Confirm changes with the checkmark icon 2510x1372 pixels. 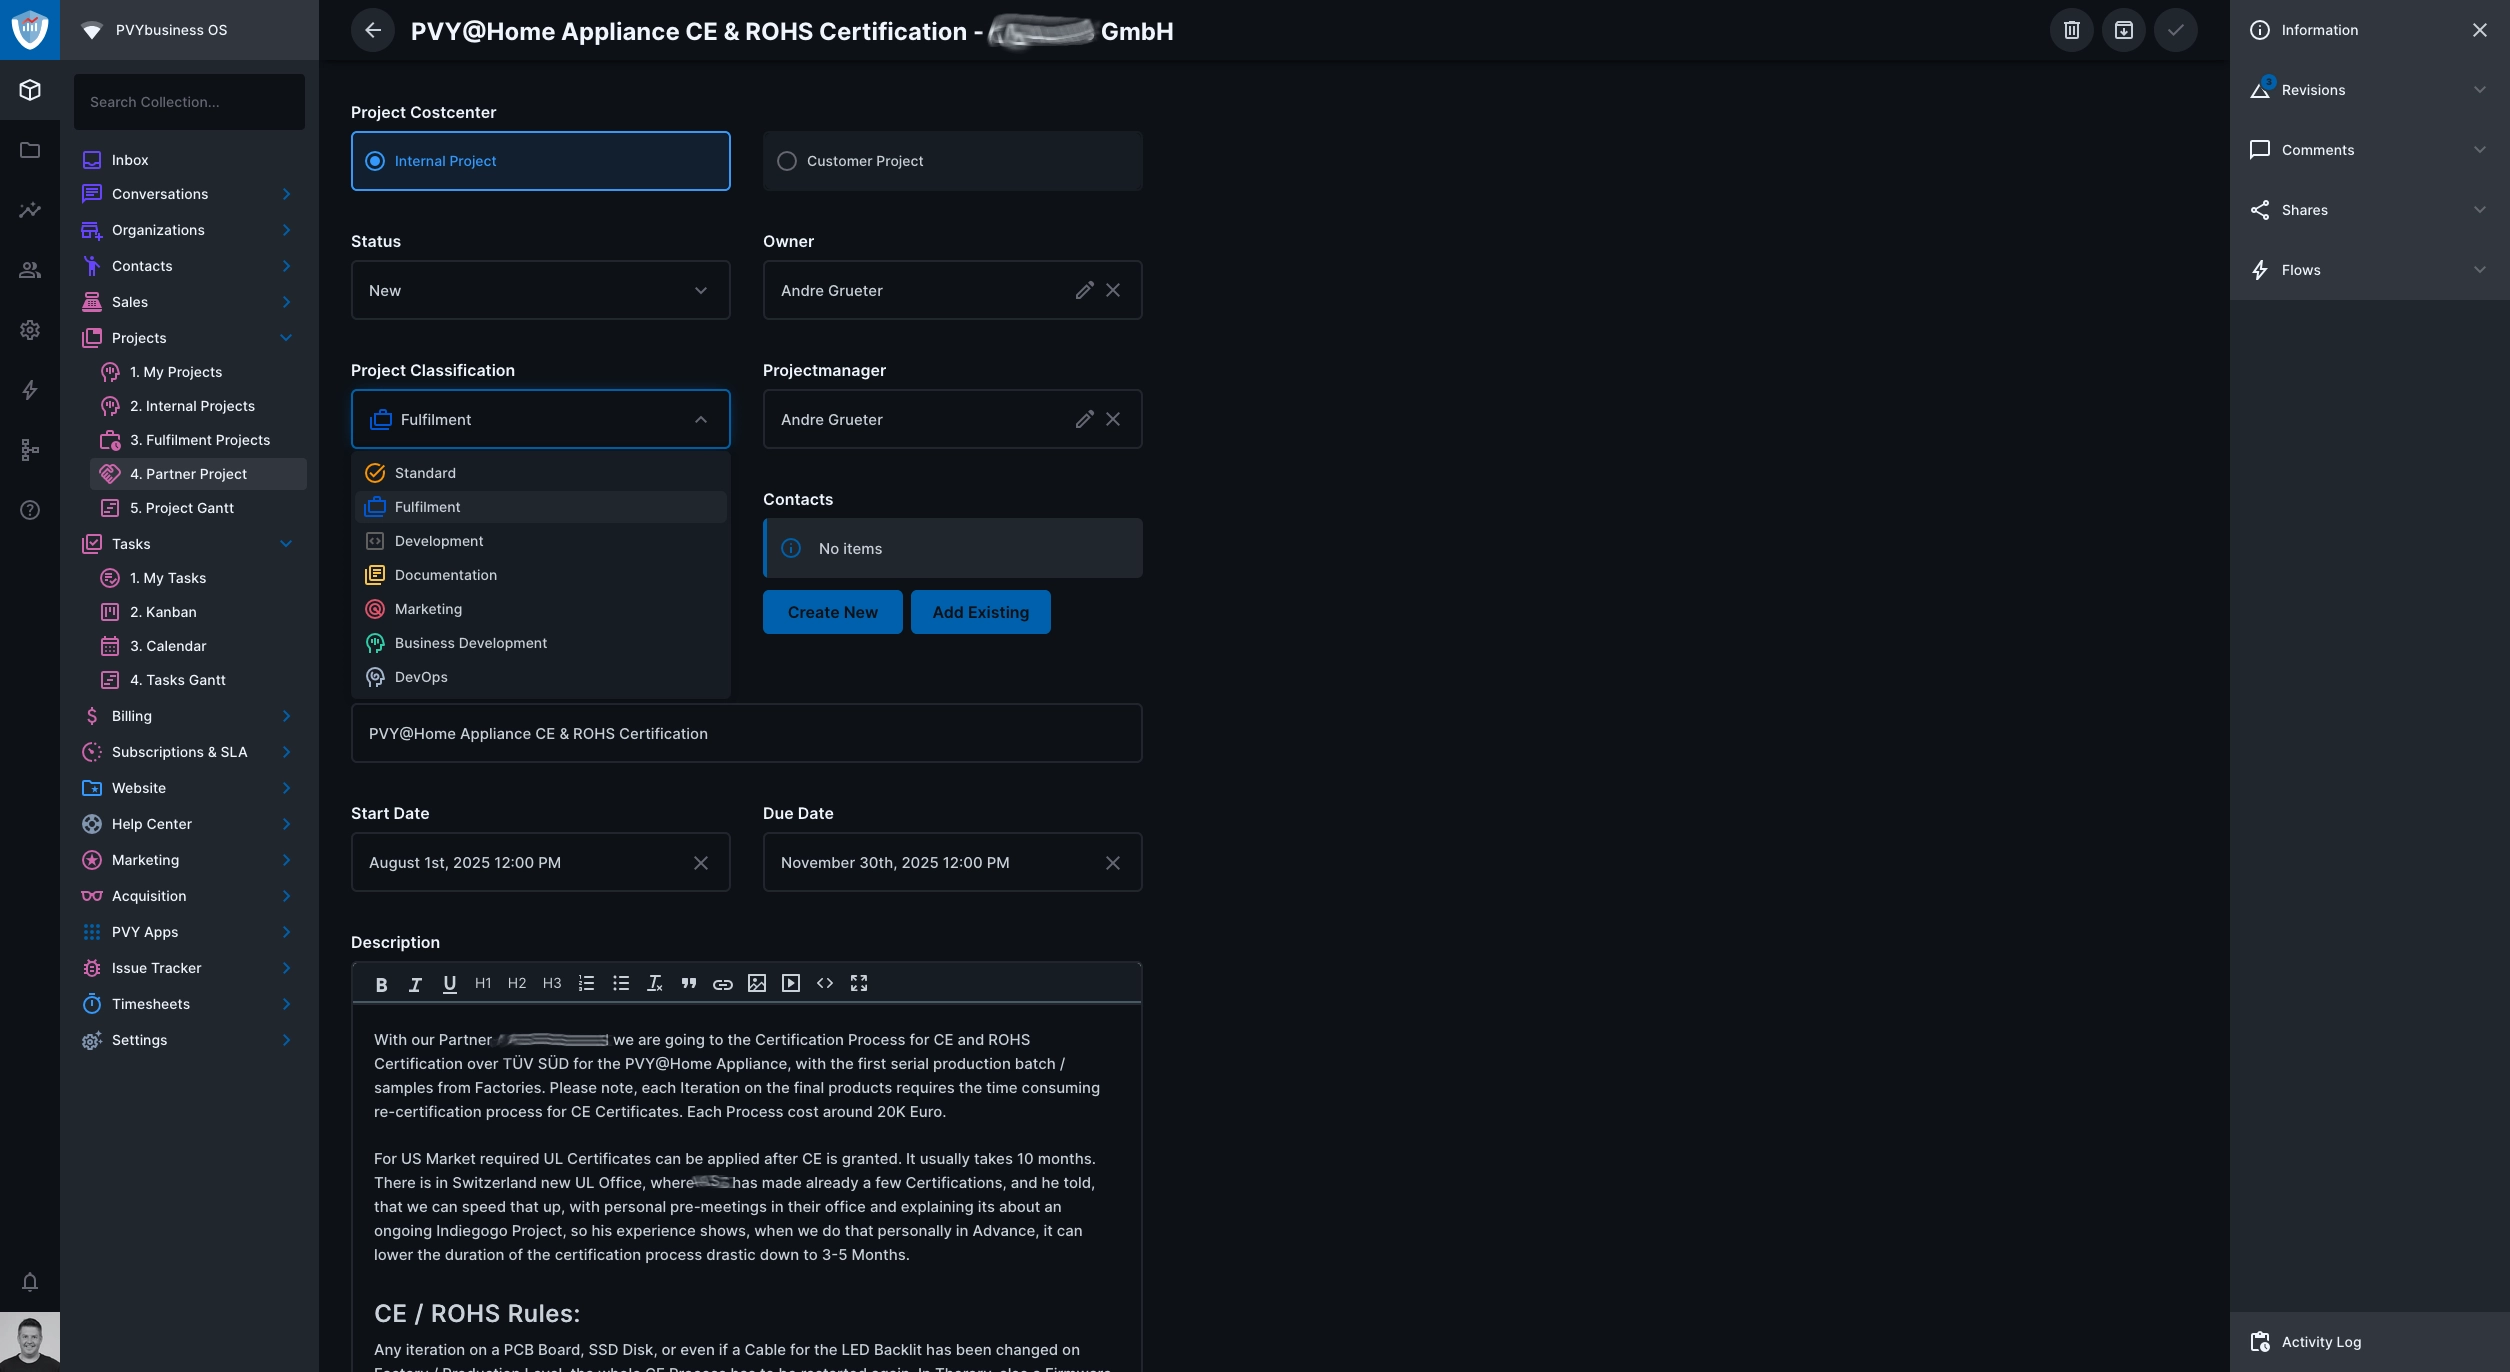2175,30
